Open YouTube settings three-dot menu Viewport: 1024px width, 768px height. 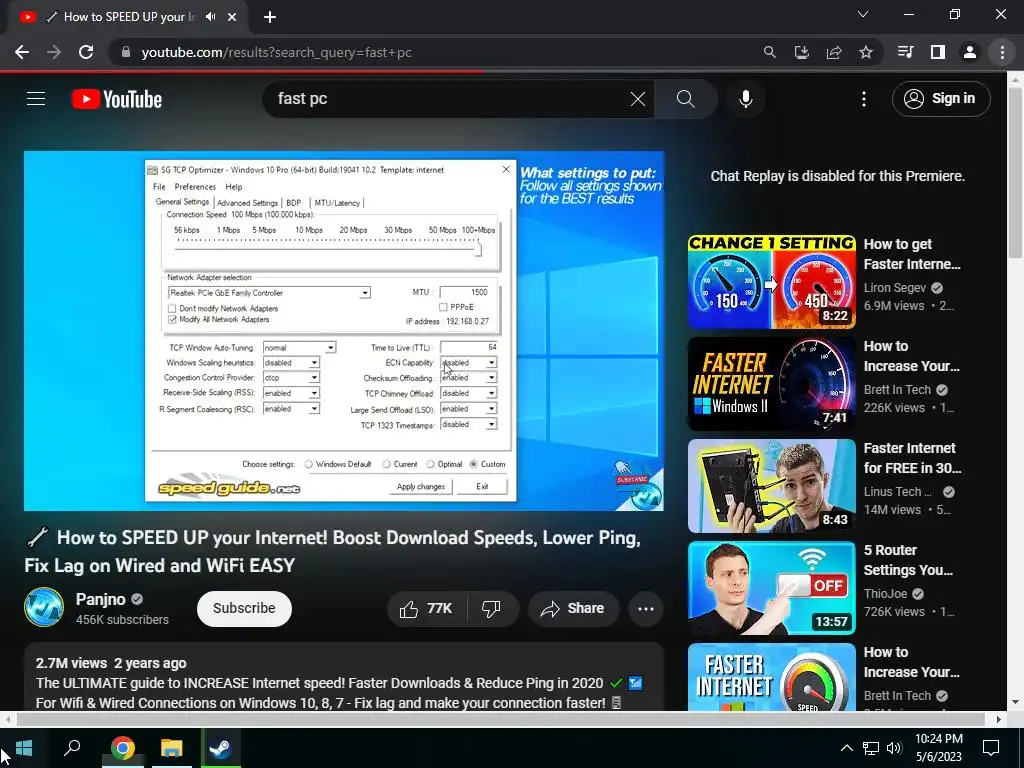coord(863,99)
